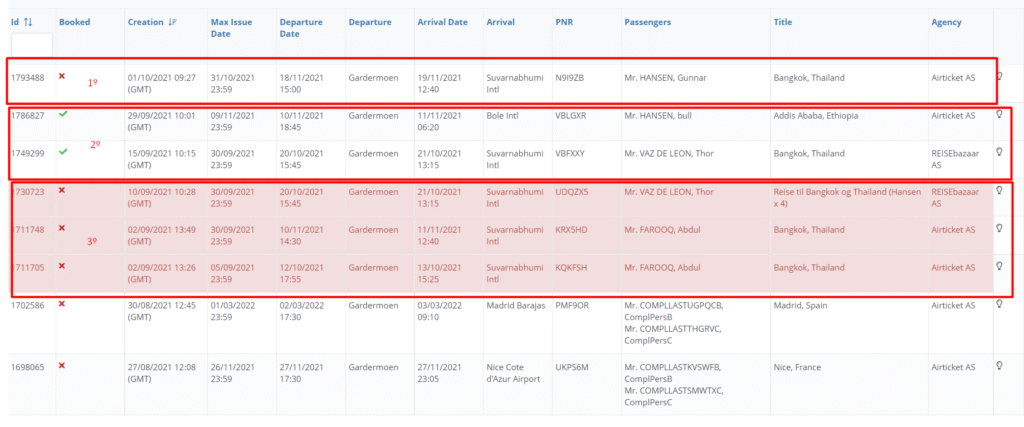The height and width of the screenshot is (427, 1024).
Task: Sort by the Max Issue Date header
Action: point(232,28)
